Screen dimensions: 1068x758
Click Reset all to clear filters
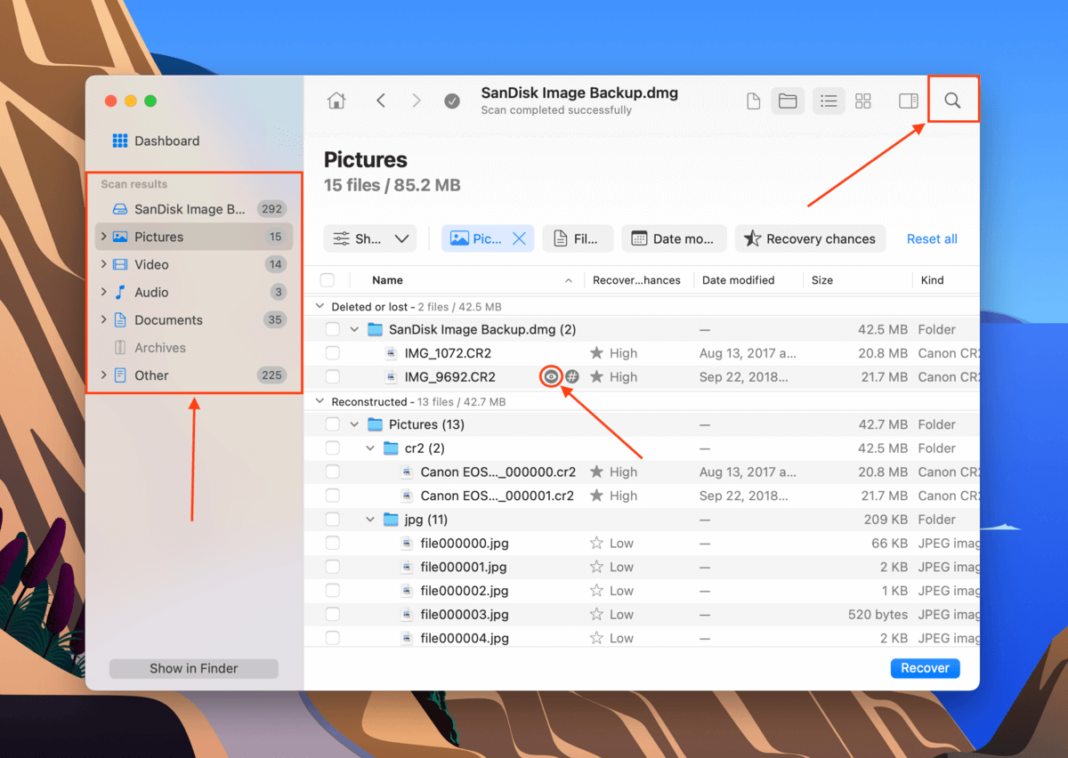tap(931, 238)
